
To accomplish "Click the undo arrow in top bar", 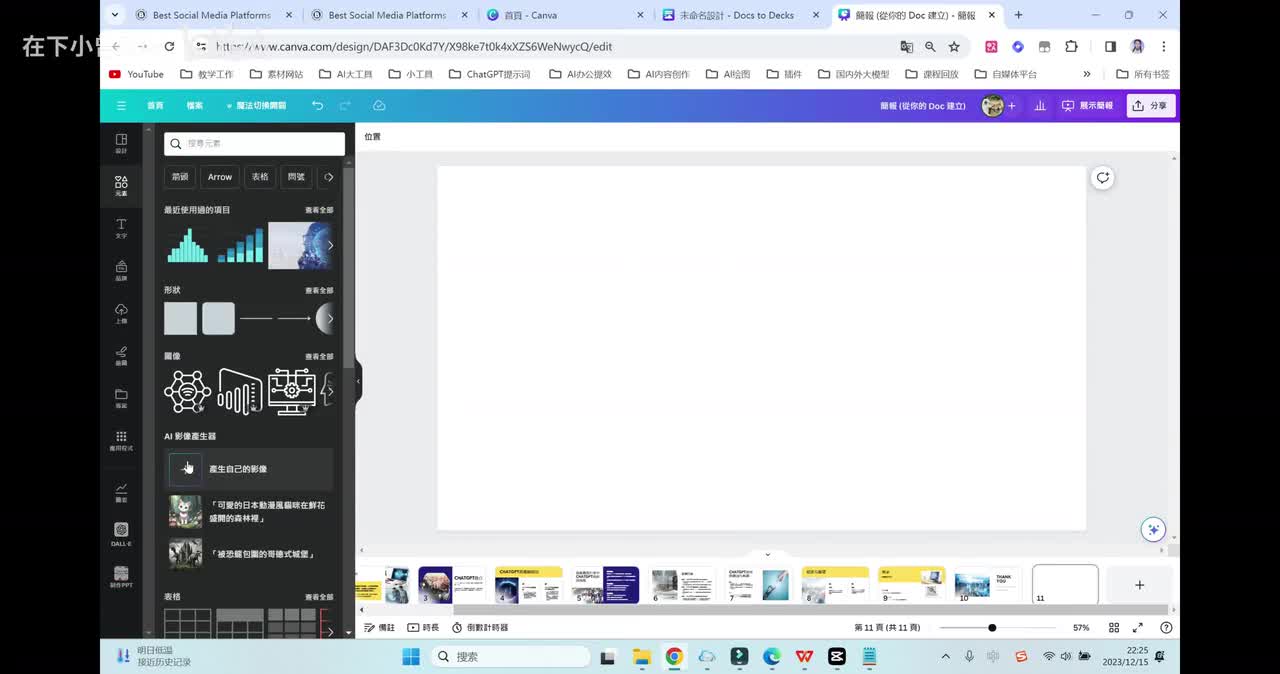I will [x=317, y=105].
